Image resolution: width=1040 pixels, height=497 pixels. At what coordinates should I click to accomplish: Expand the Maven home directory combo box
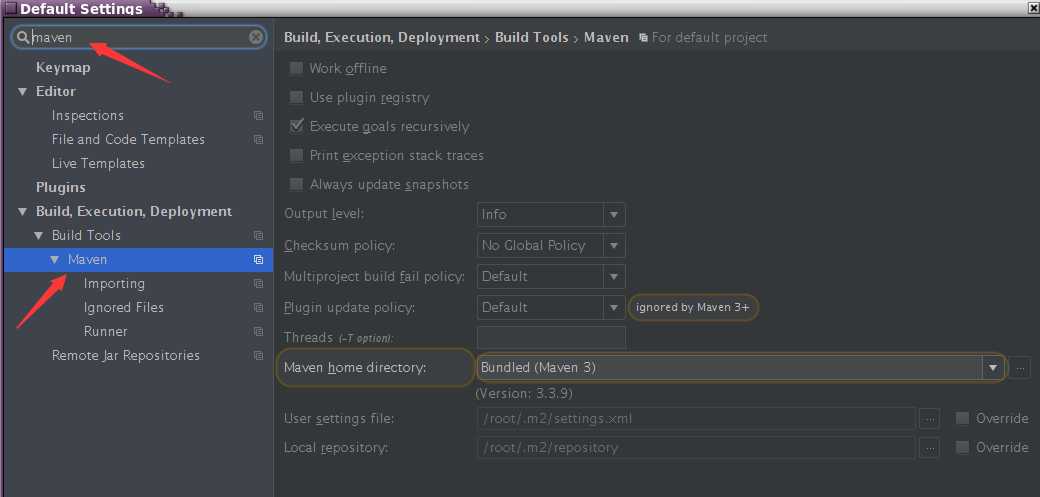click(x=992, y=368)
